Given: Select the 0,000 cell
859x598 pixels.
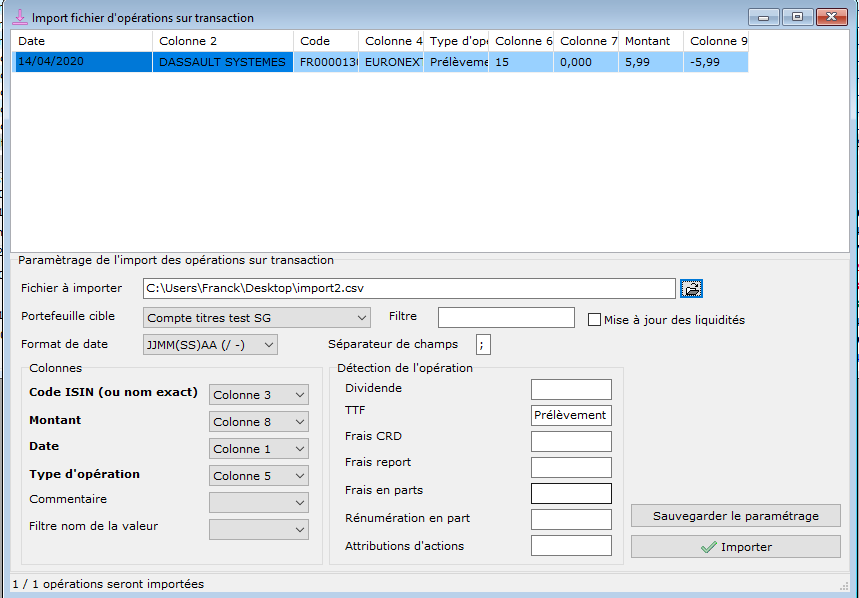Looking at the screenshot, I should (x=586, y=62).
